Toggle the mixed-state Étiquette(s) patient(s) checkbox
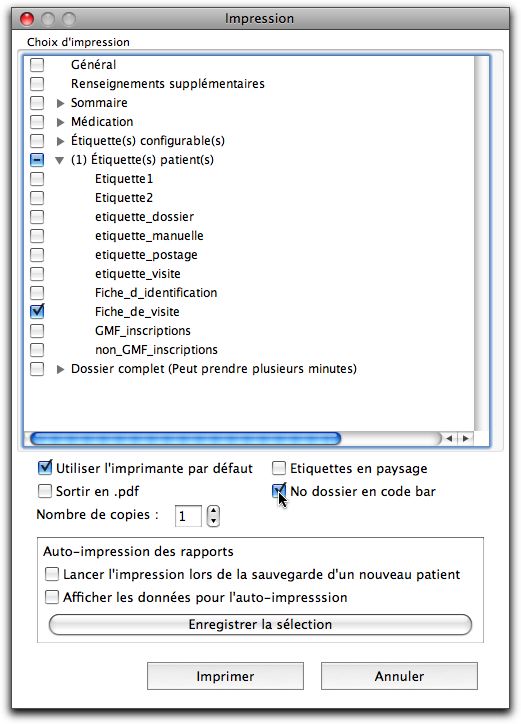 (x=37, y=160)
